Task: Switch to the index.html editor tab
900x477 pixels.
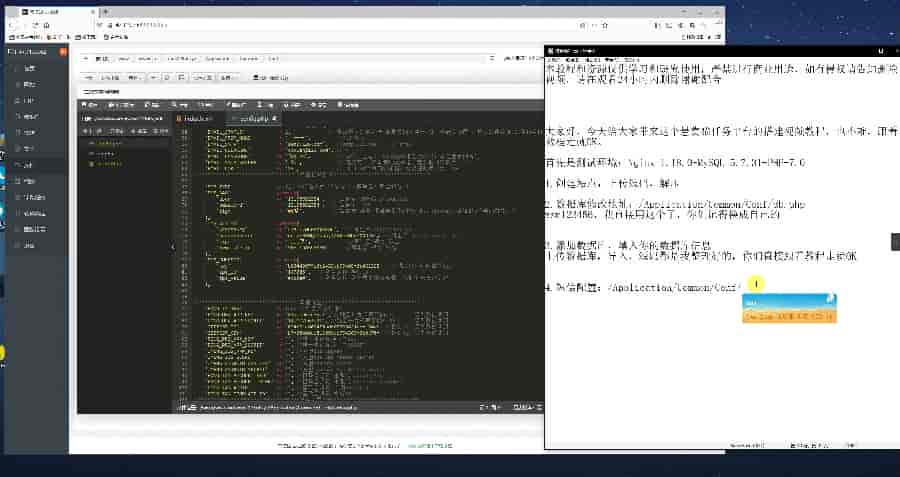Action: click(x=195, y=118)
